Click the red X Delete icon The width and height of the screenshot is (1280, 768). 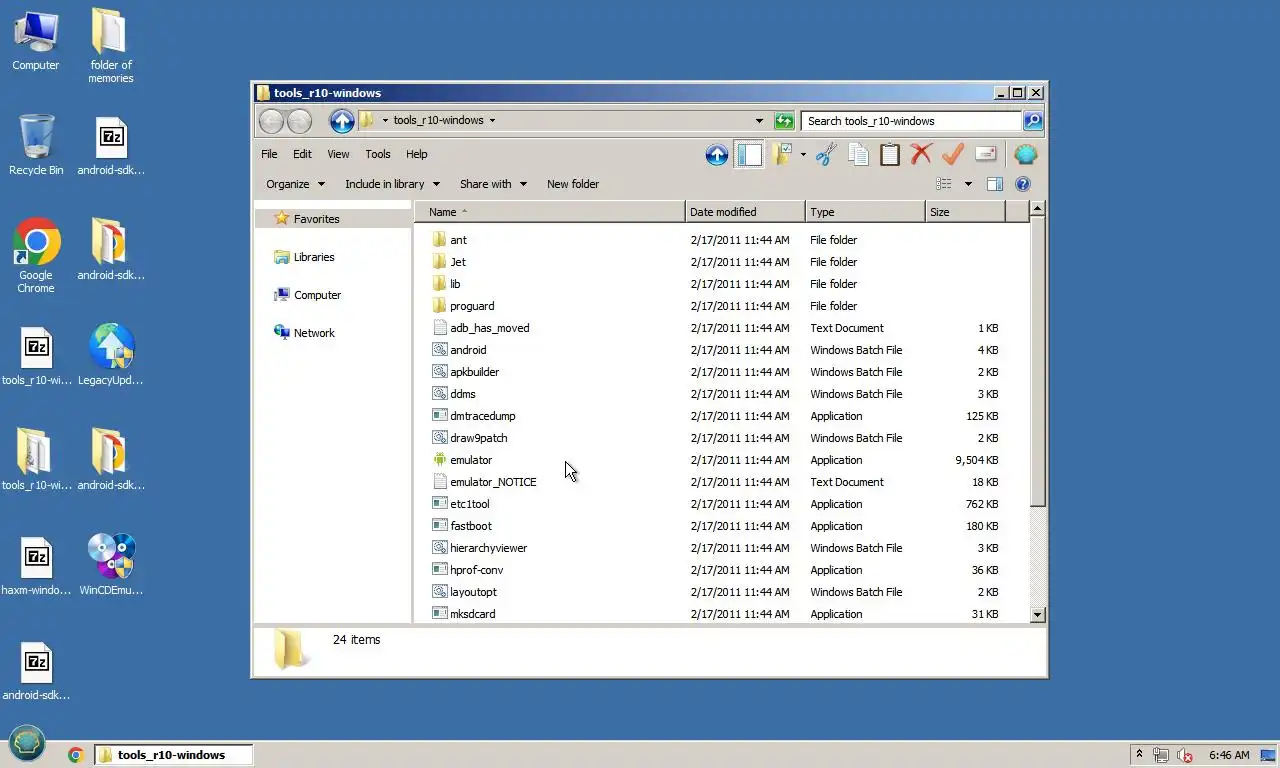tap(921, 155)
